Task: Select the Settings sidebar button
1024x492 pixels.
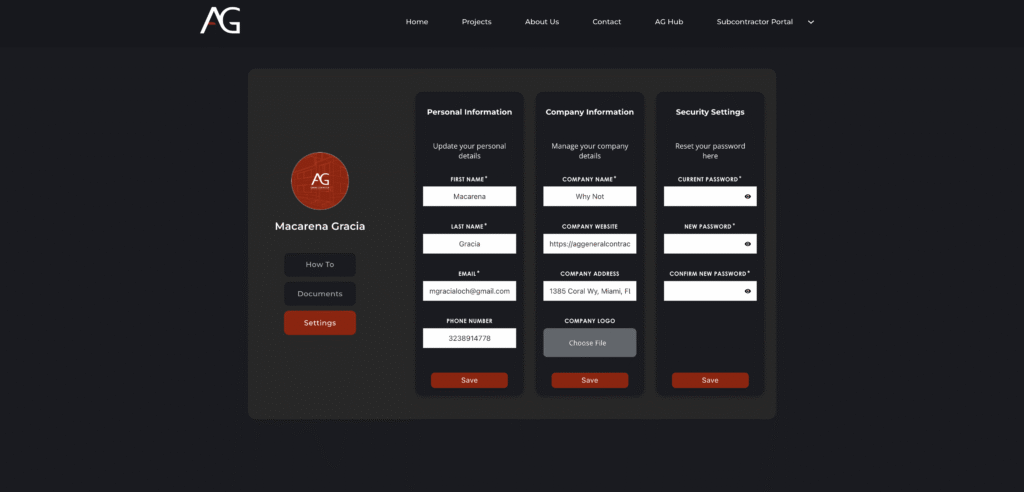Action: pyautogui.click(x=319, y=323)
